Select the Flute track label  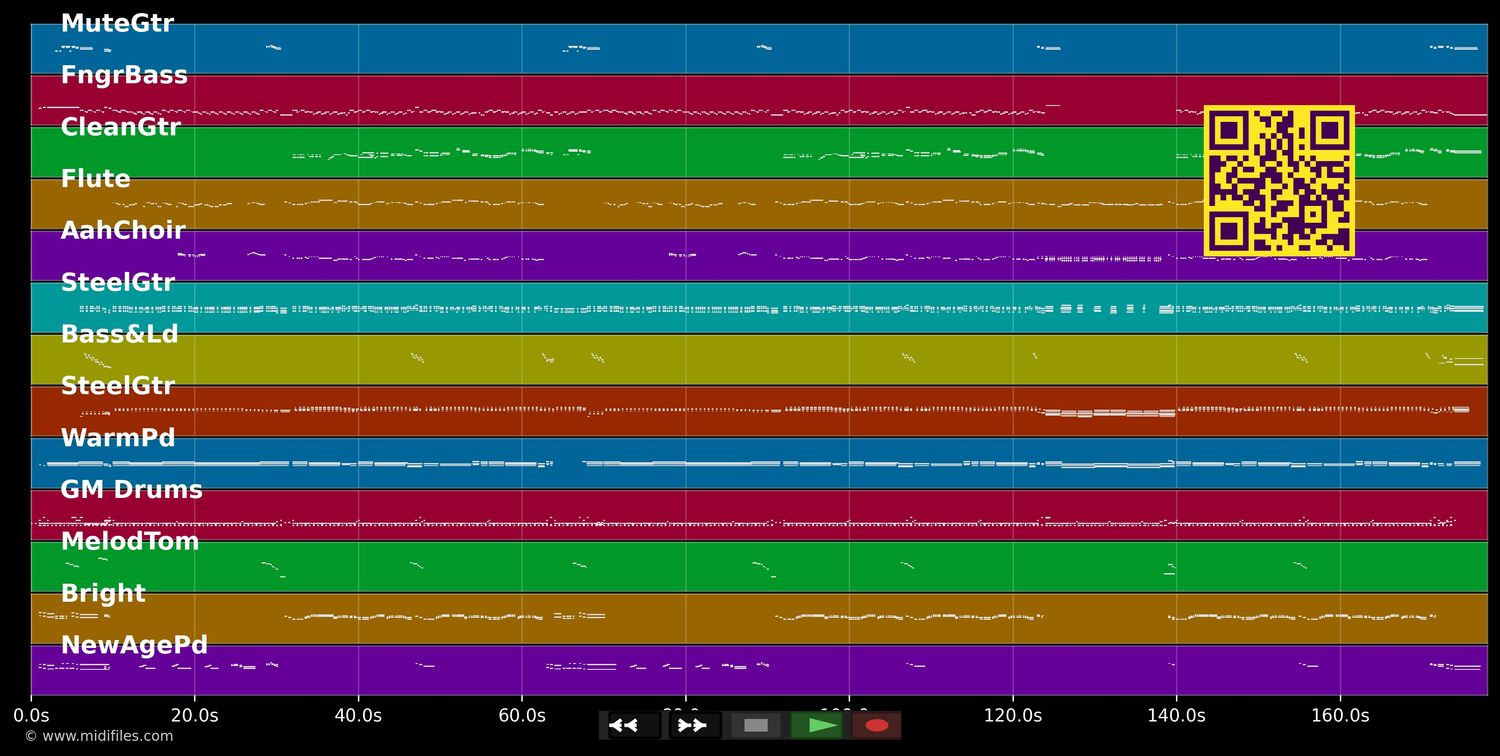click(x=95, y=180)
